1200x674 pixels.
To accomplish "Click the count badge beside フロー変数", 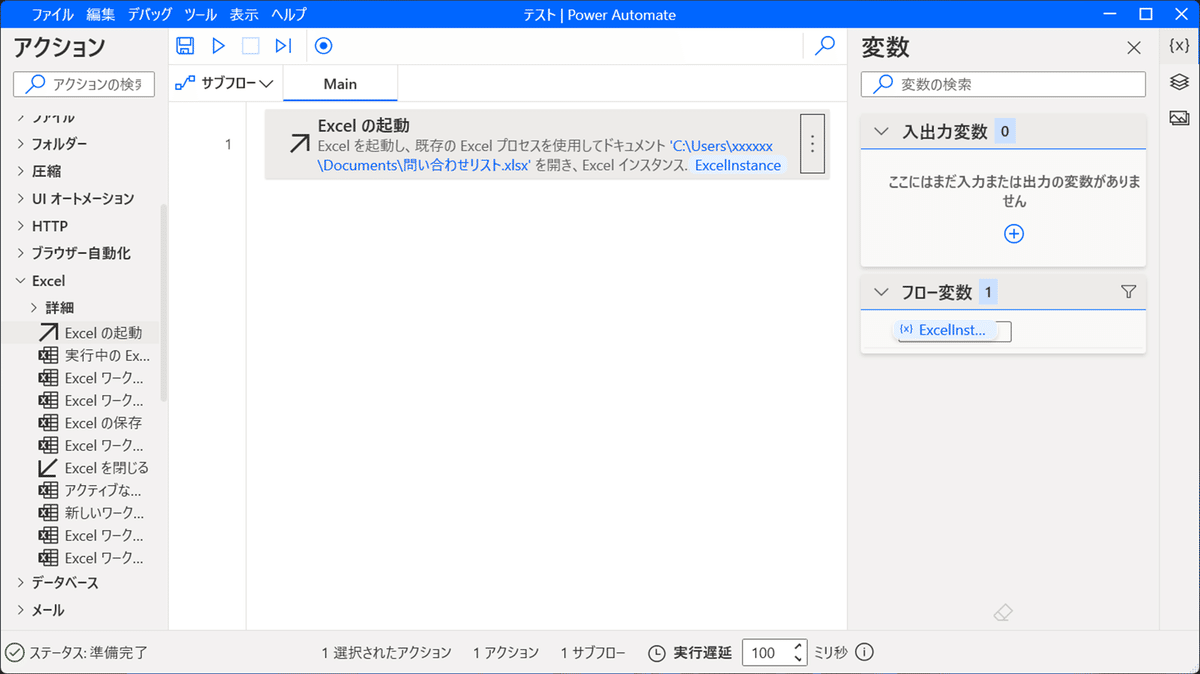I will 989,292.
